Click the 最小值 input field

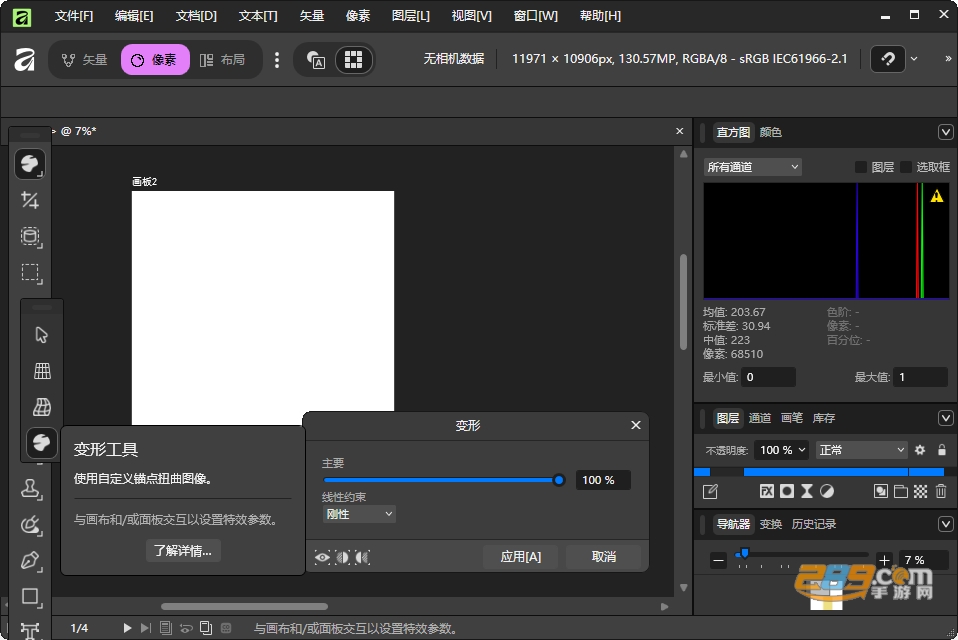point(769,377)
